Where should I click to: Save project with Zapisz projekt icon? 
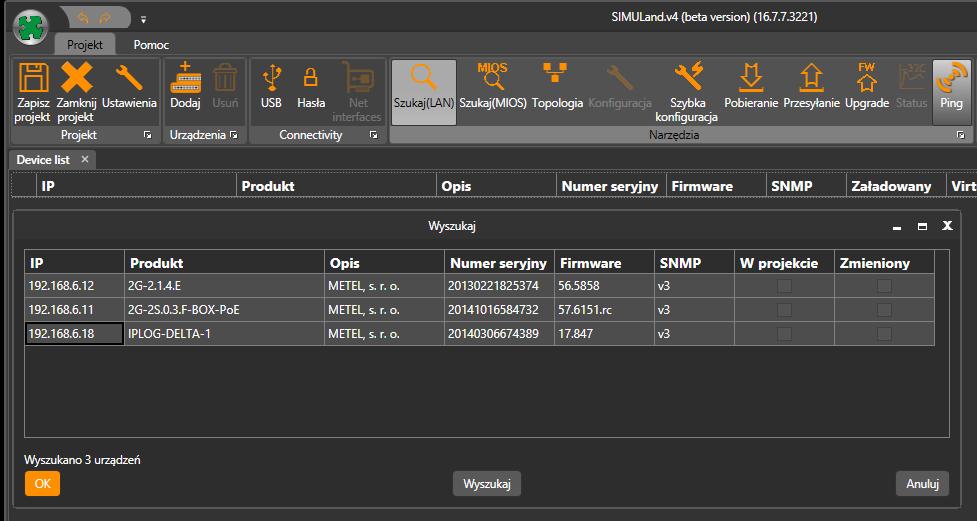coord(33,92)
